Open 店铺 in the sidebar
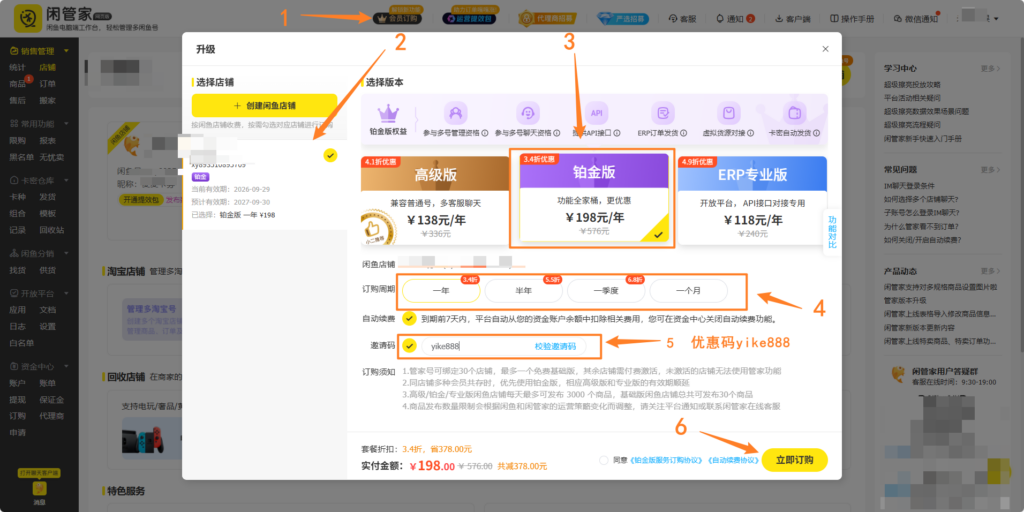The image size is (1024, 512). pos(47,67)
